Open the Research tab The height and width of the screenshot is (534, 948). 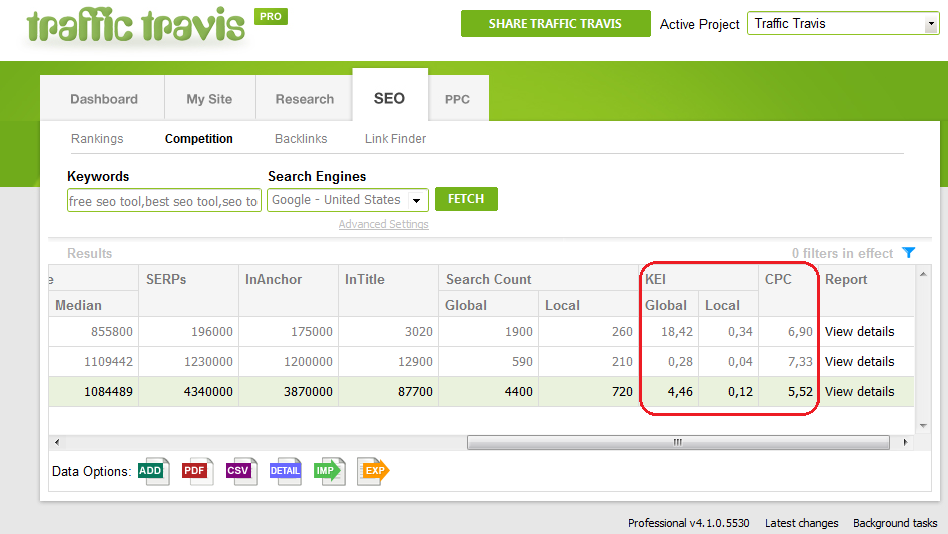(x=305, y=99)
